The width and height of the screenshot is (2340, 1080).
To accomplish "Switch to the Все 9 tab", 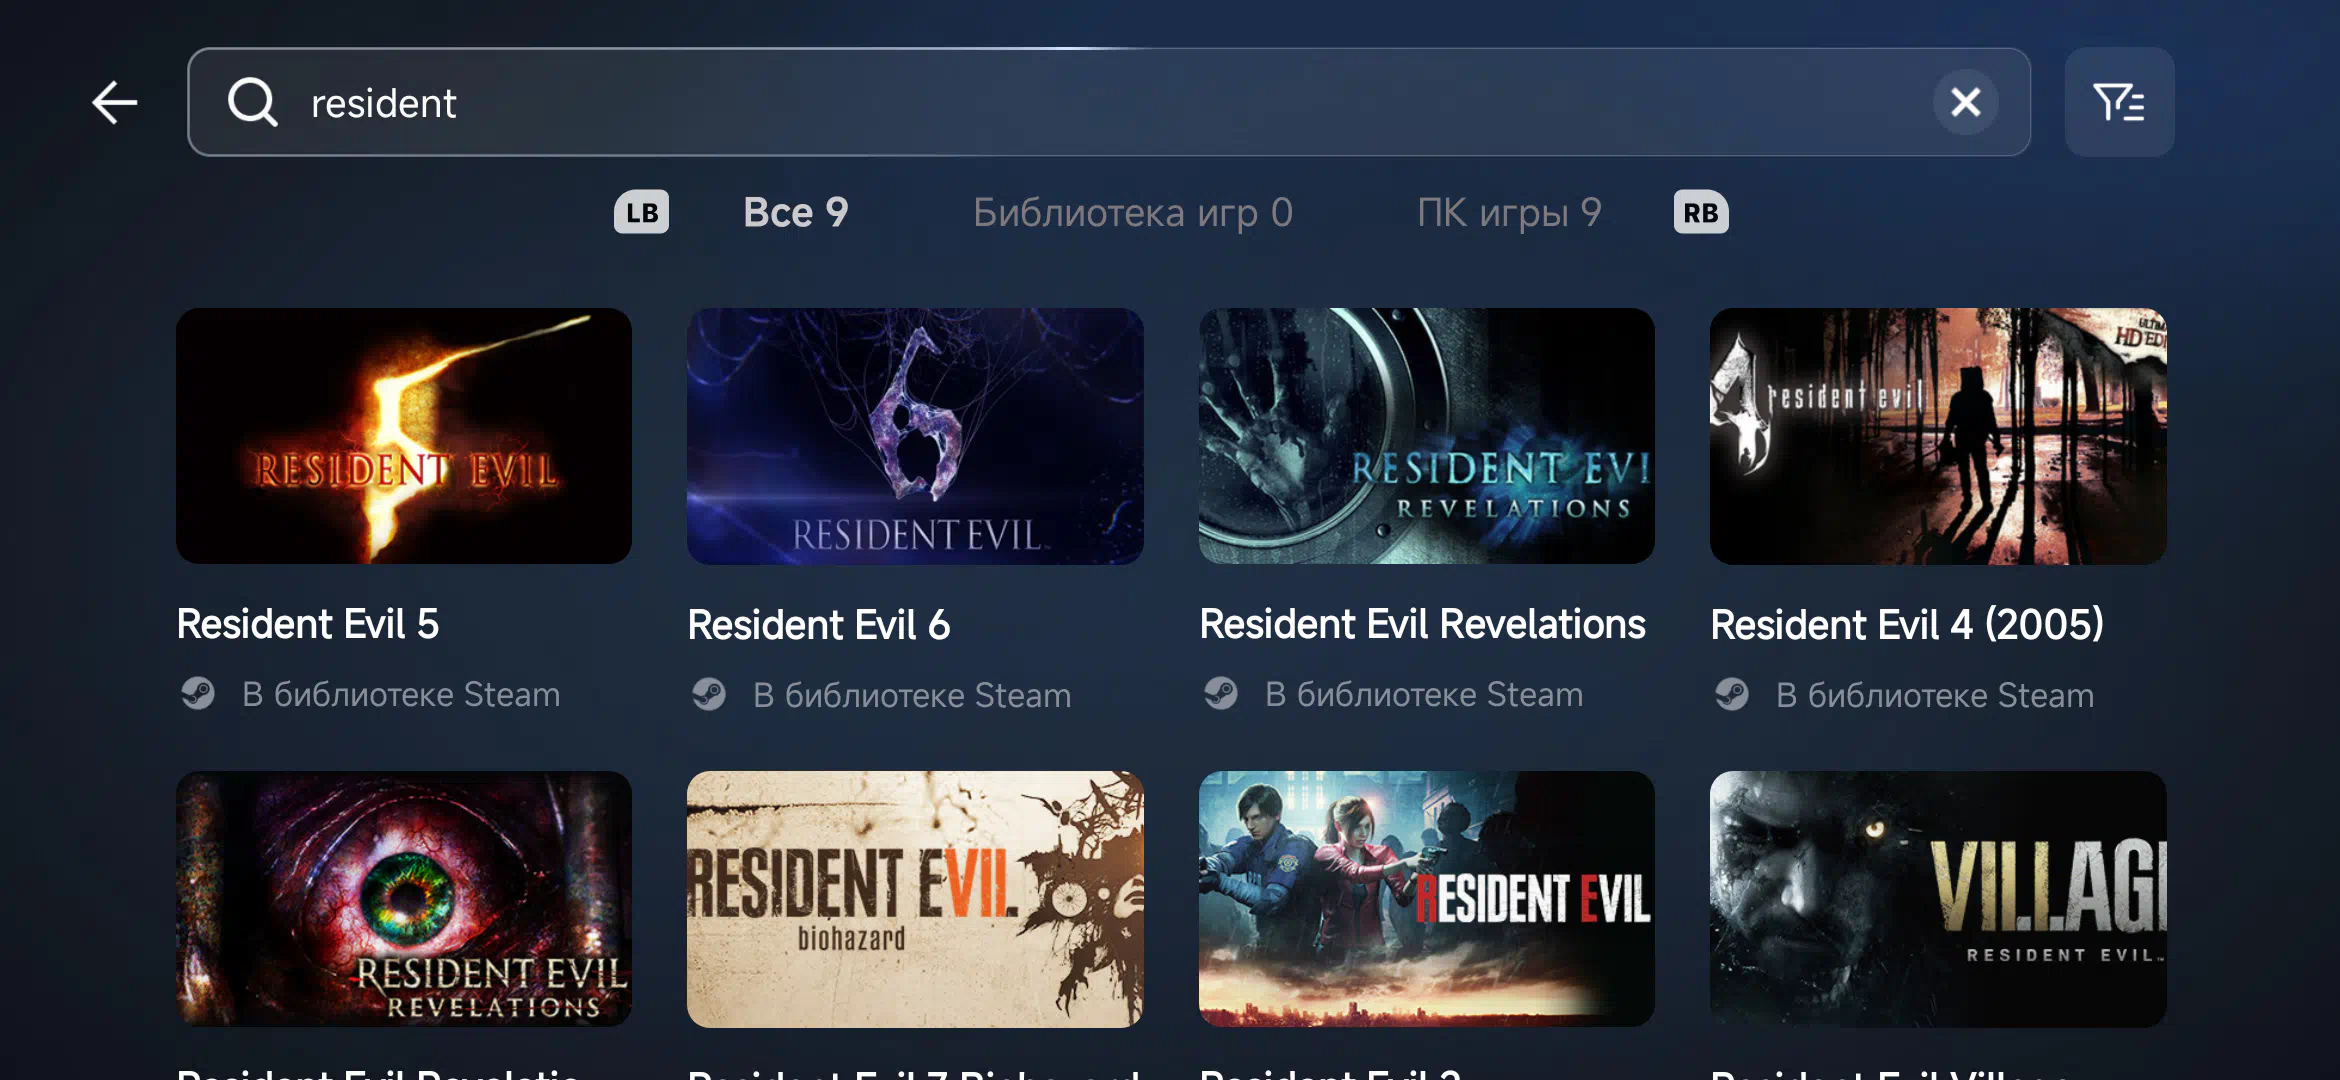I will tap(796, 212).
